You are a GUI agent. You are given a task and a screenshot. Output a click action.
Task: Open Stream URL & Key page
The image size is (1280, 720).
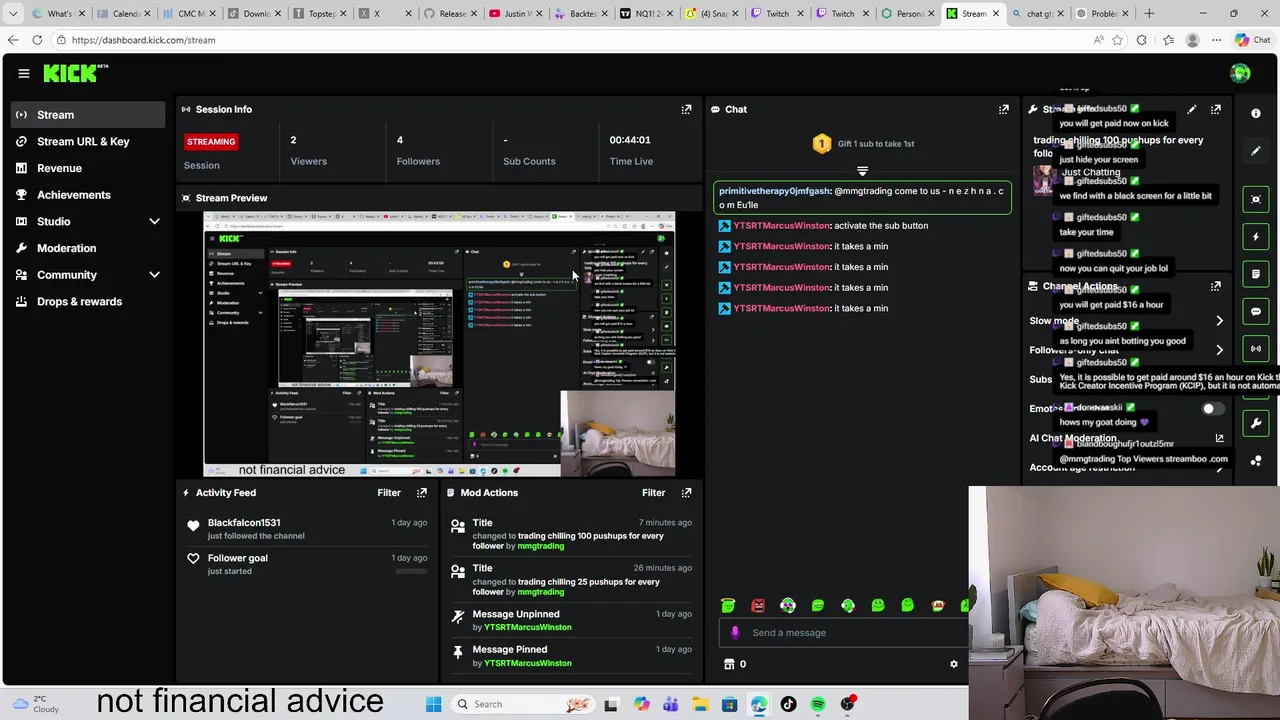(x=88, y=141)
